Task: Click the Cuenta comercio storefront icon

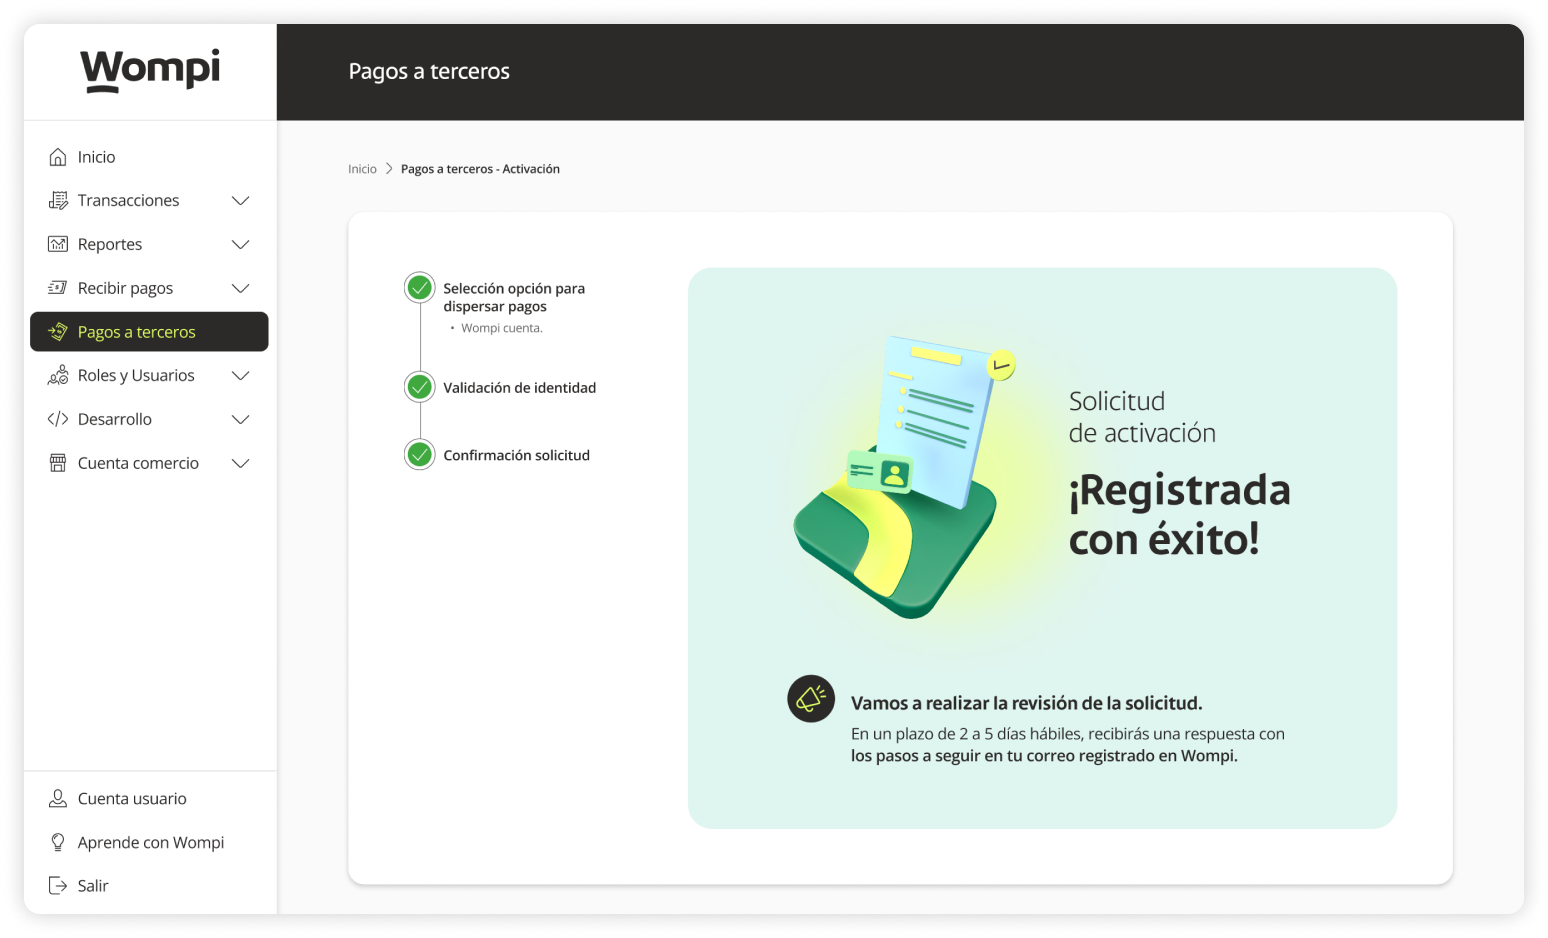Action: pyautogui.click(x=59, y=463)
